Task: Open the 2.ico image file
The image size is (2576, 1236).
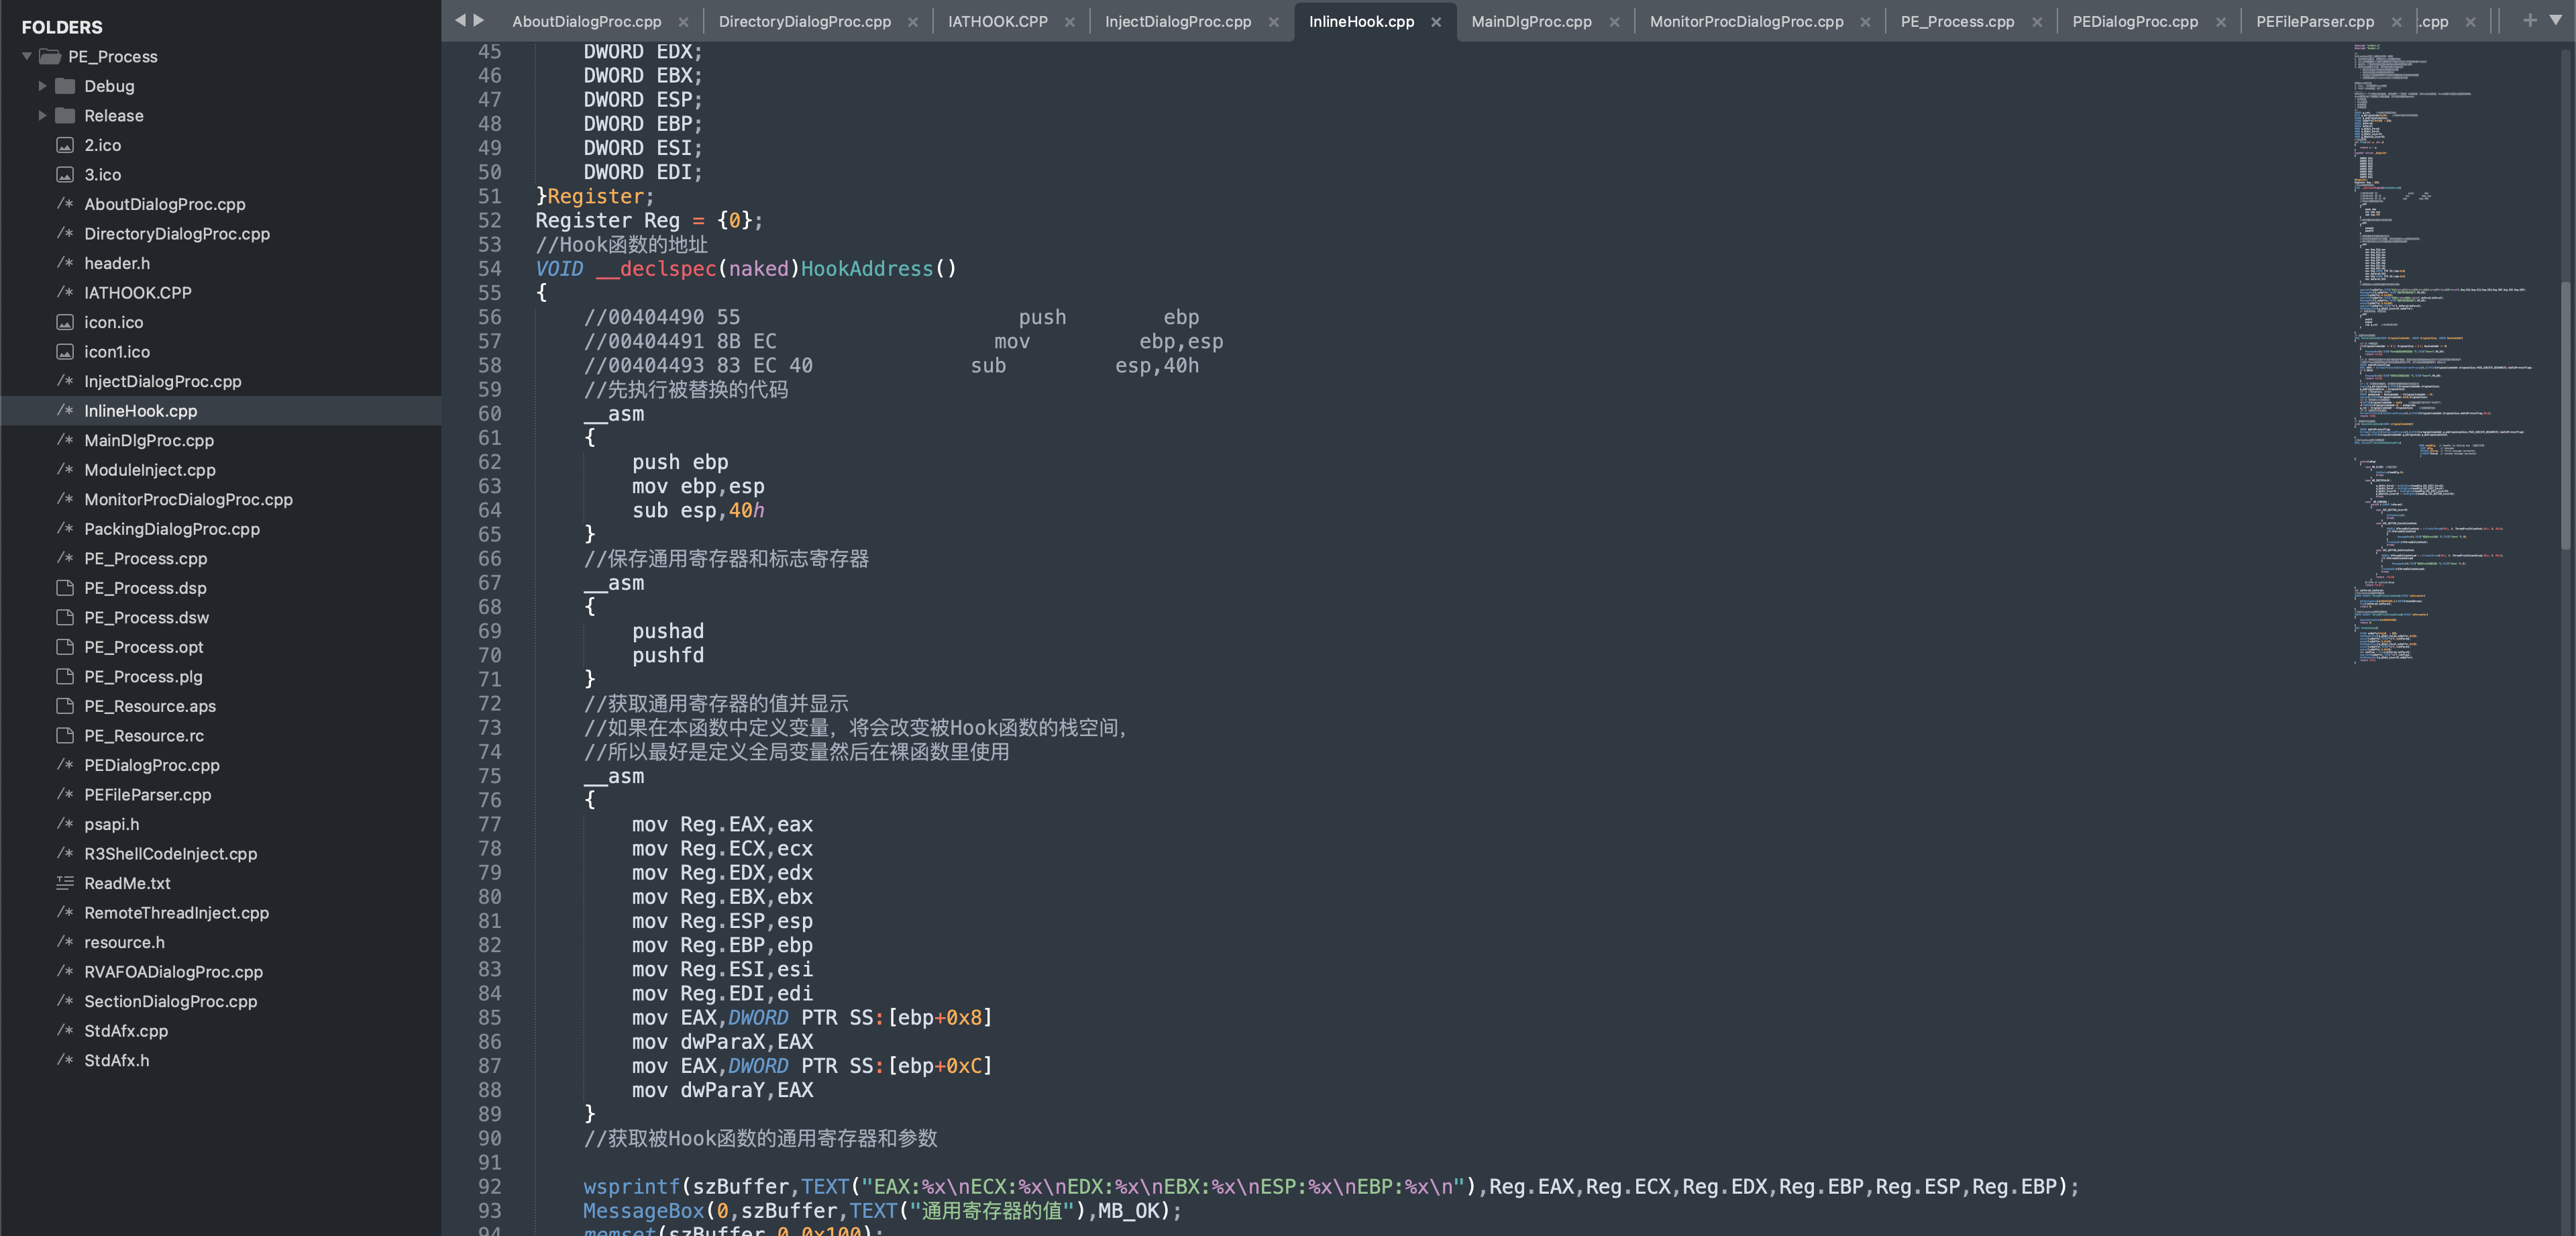Action: (102, 145)
